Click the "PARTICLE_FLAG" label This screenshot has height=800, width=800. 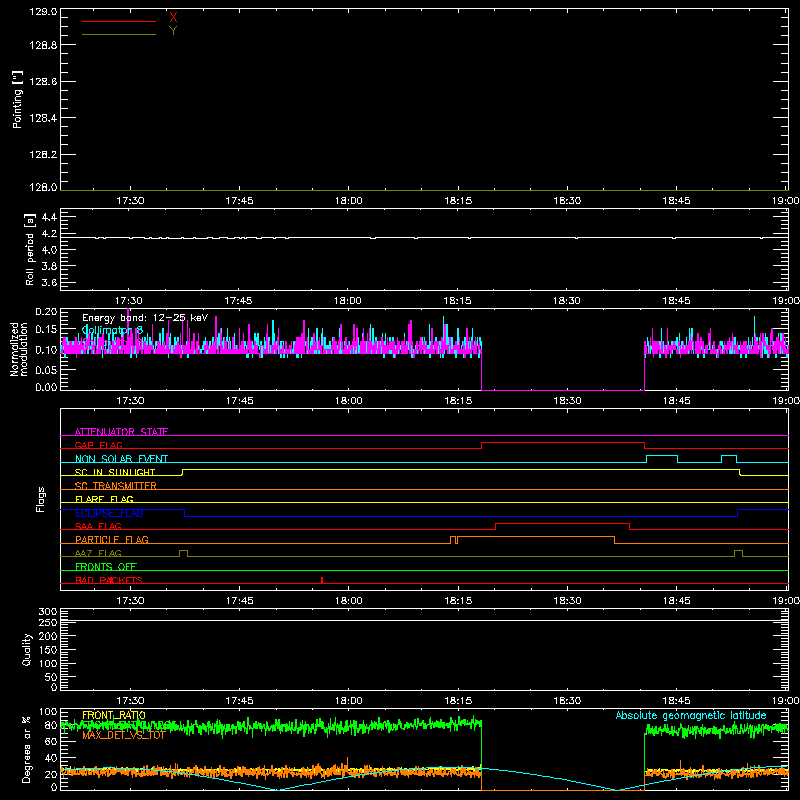pyautogui.click(x=112, y=539)
